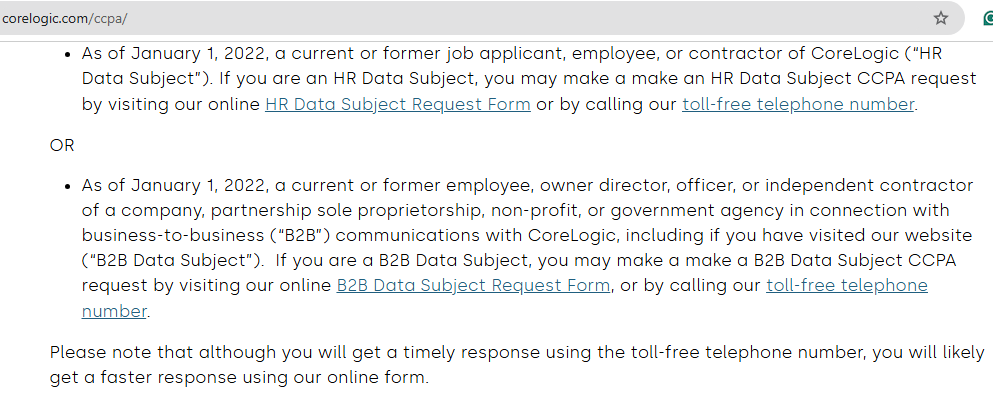Open the B2B Data Subject Request Form link
This screenshot has width=993, height=408.
[x=473, y=286]
